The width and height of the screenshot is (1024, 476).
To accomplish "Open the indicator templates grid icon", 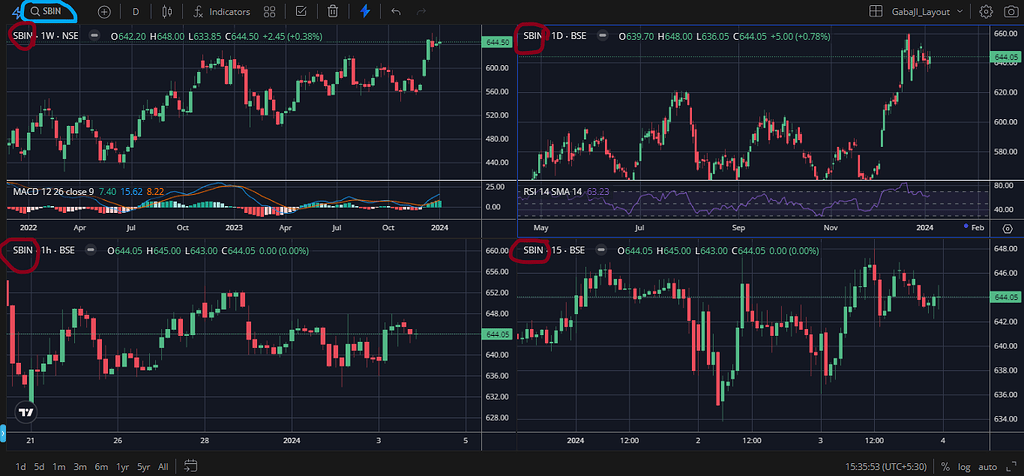I will tap(270, 12).
